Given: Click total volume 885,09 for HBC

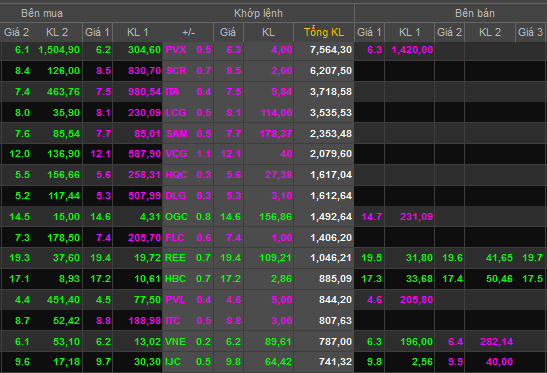Looking at the screenshot, I should point(335,279).
